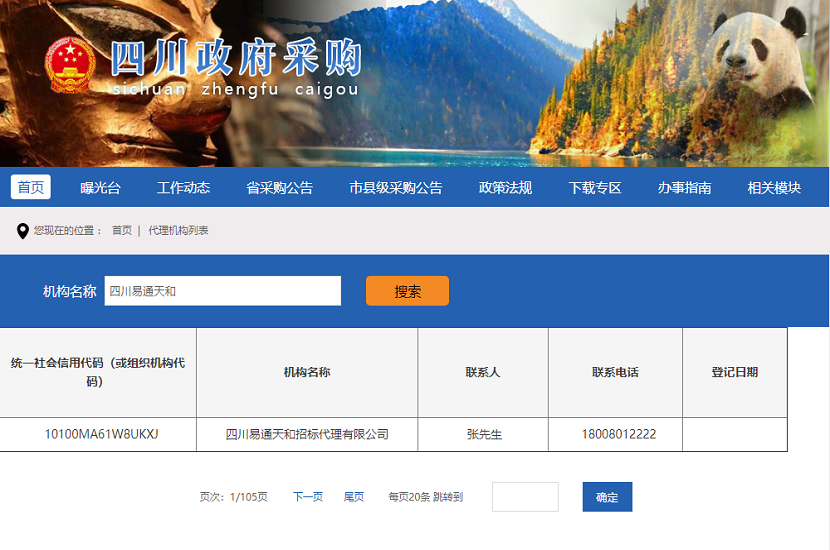This screenshot has width=830, height=550.
Task: Click the 联系人 column header
Action: point(483,372)
